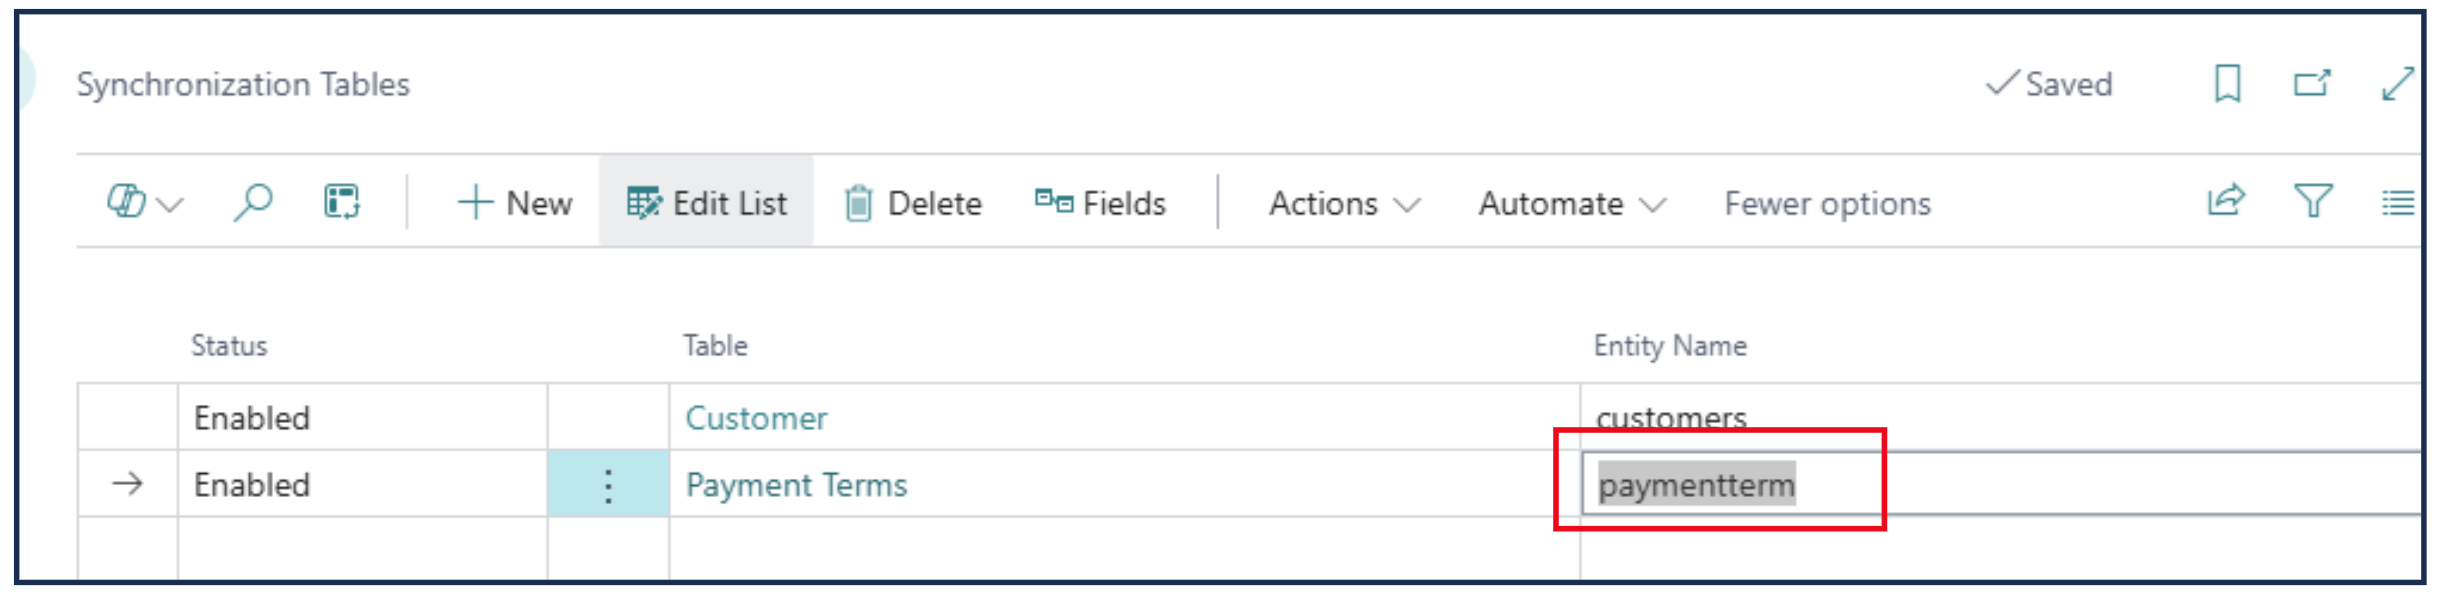The image size is (2442, 600).
Task: Open page in new window icon
Action: (2311, 84)
